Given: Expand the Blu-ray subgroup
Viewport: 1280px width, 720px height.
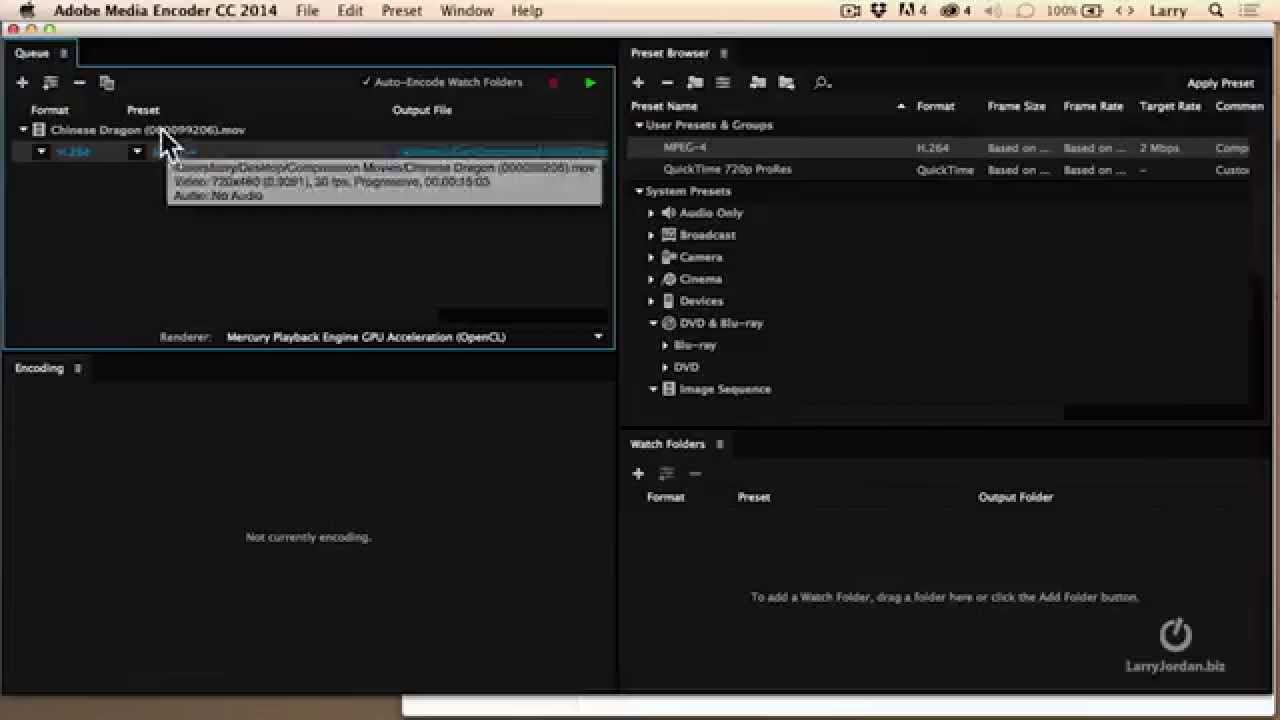Looking at the screenshot, I should pyautogui.click(x=665, y=345).
